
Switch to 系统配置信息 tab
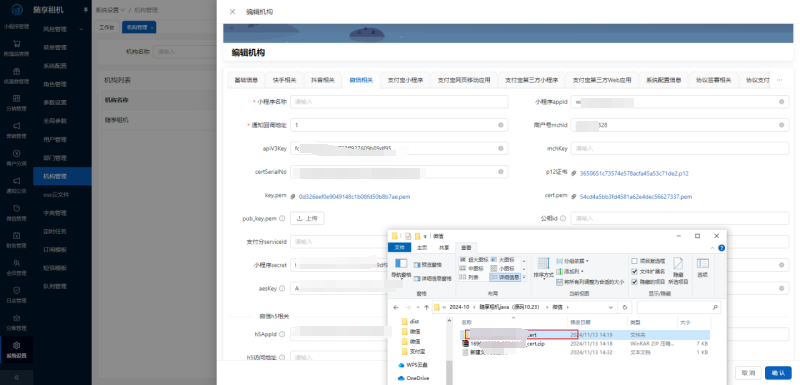pyautogui.click(x=663, y=80)
